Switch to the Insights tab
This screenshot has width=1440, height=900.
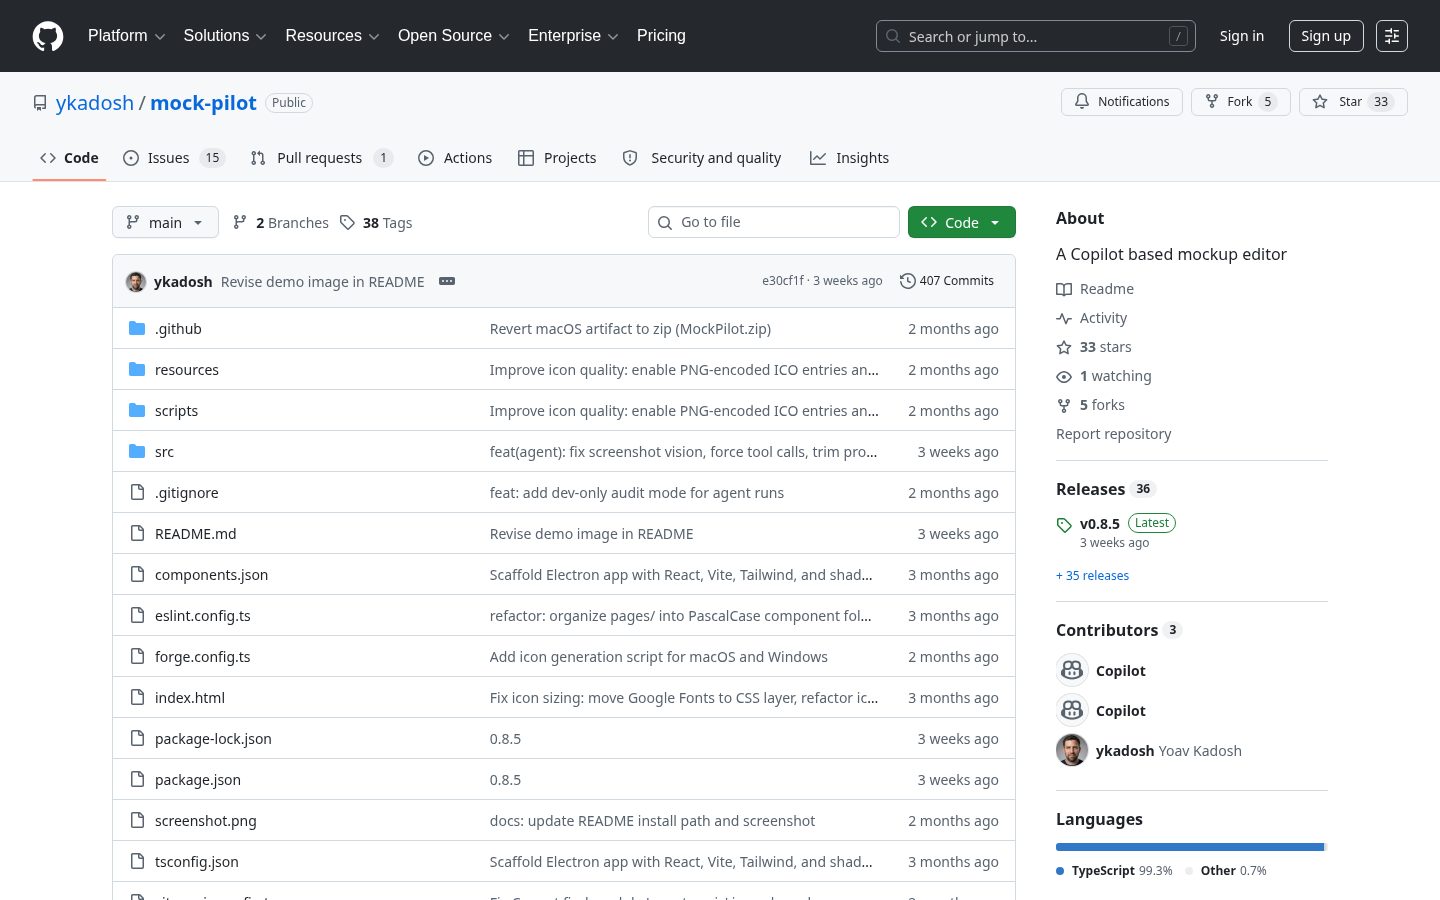tap(849, 158)
